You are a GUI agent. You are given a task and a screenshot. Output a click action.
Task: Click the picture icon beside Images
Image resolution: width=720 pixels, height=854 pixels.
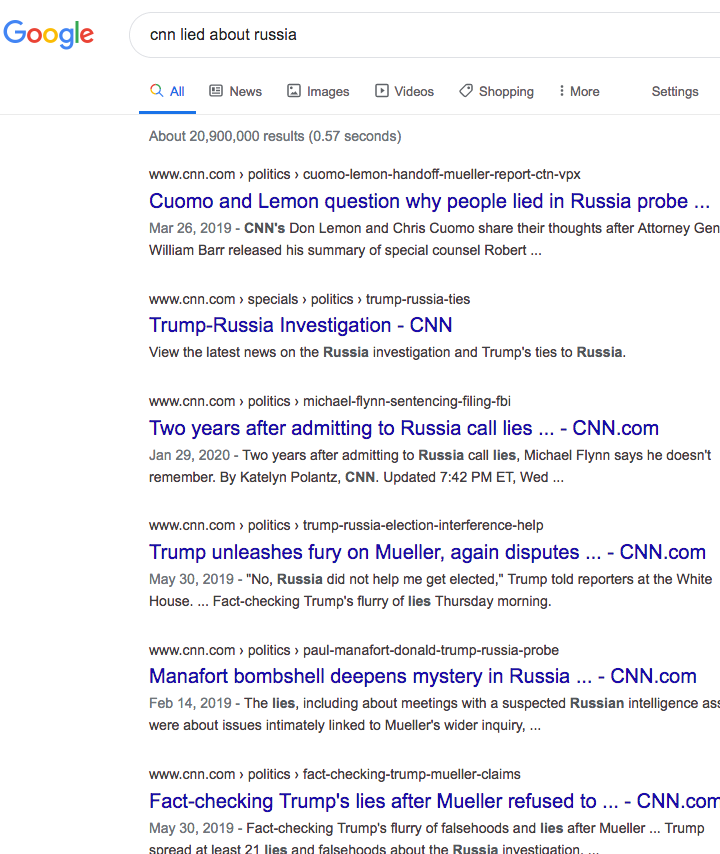coord(294,90)
